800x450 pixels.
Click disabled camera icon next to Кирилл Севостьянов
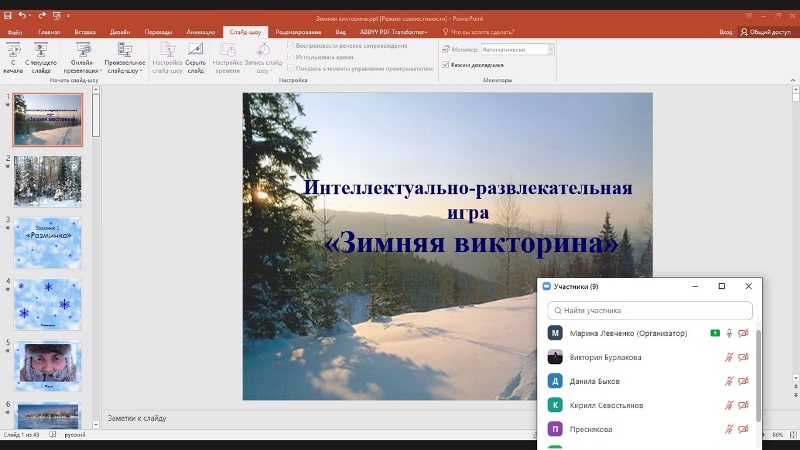click(x=743, y=405)
